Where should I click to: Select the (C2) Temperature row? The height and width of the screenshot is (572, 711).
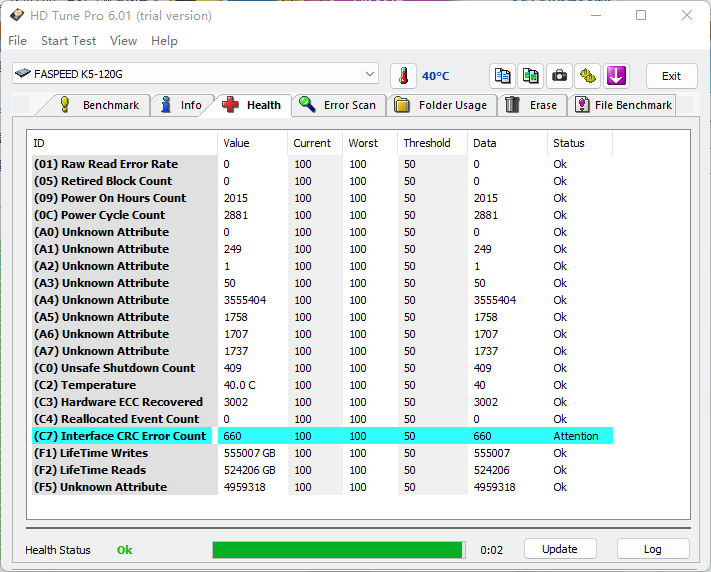(x=322, y=385)
